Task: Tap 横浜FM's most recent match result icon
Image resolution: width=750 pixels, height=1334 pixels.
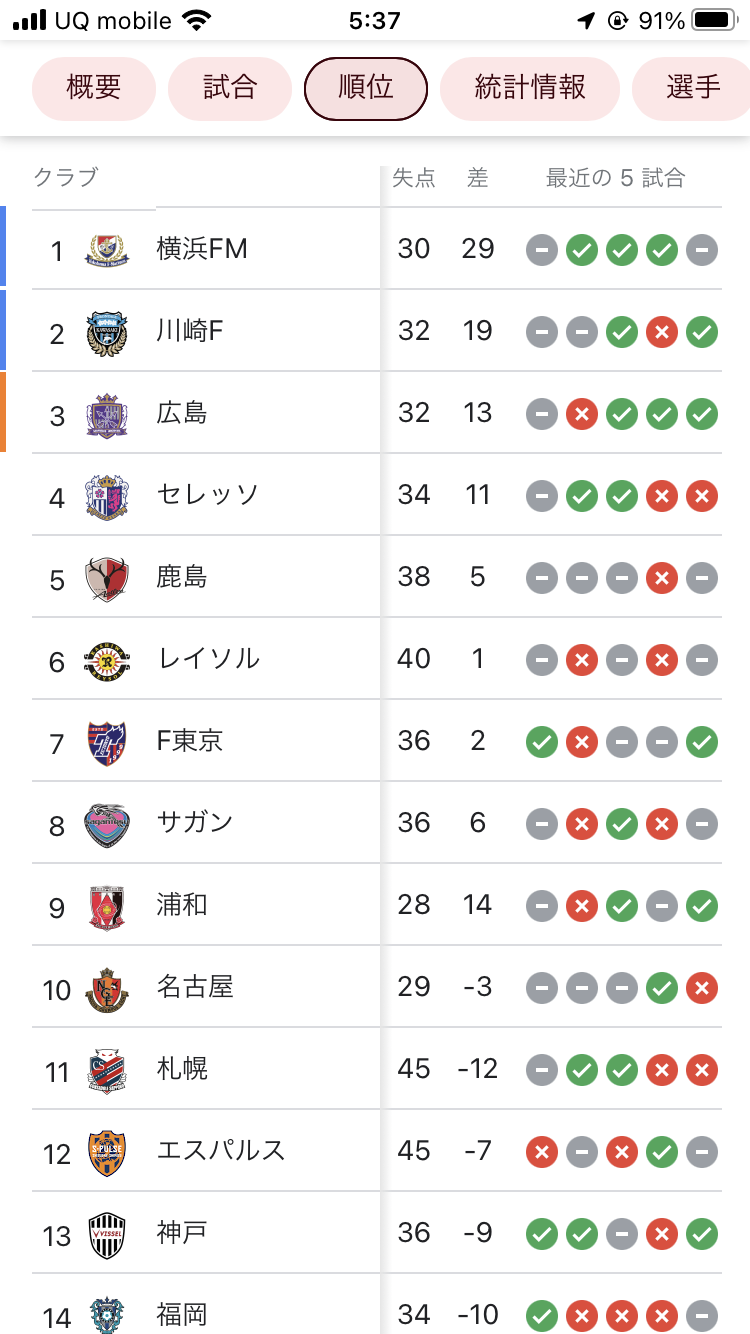Action: pos(702,250)
